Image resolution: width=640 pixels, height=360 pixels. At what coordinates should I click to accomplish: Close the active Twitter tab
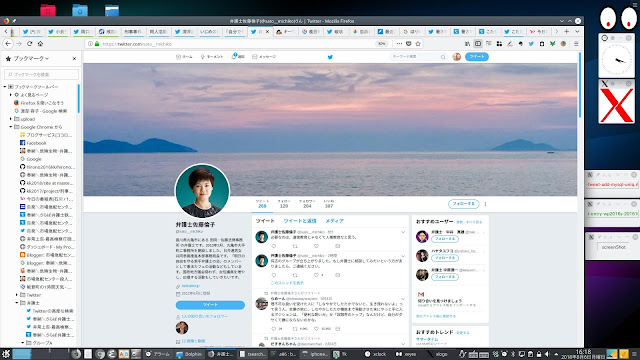(267, 31)
